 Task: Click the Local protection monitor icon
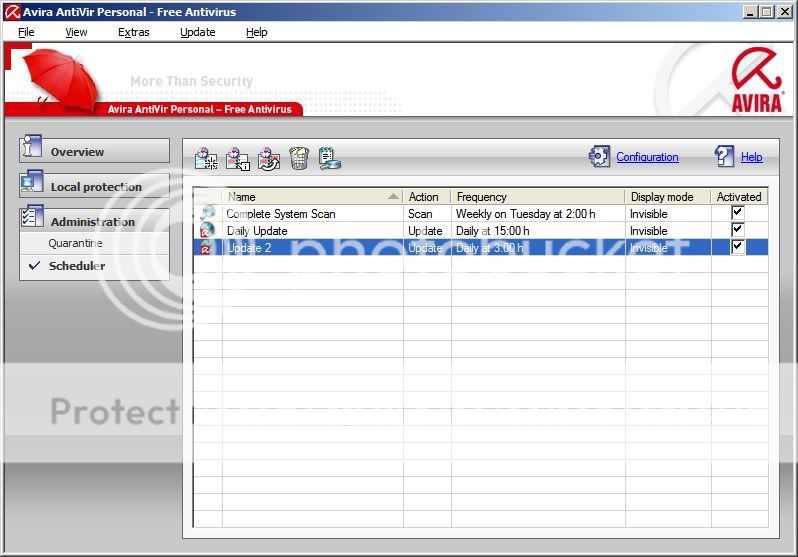[x=32, y=182]
